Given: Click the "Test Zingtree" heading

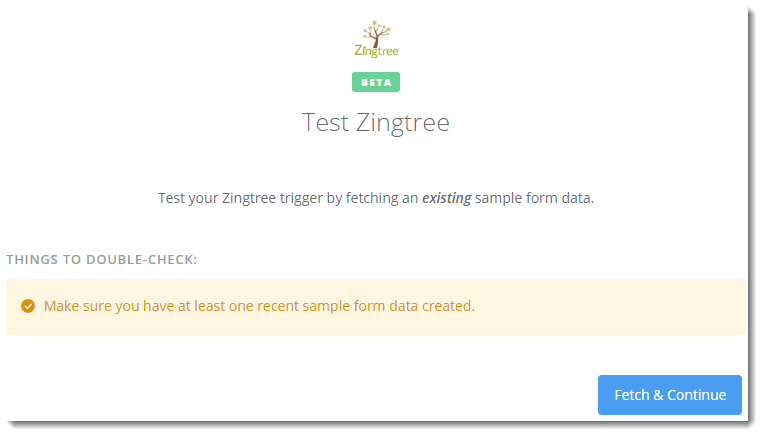Looking at the screenshot, I should point(376,122).
